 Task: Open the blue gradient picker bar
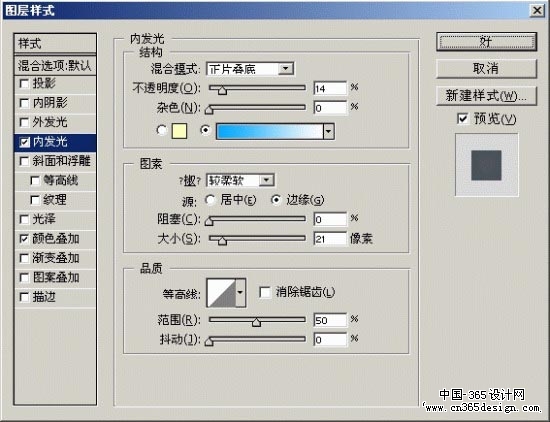(269, 131)
